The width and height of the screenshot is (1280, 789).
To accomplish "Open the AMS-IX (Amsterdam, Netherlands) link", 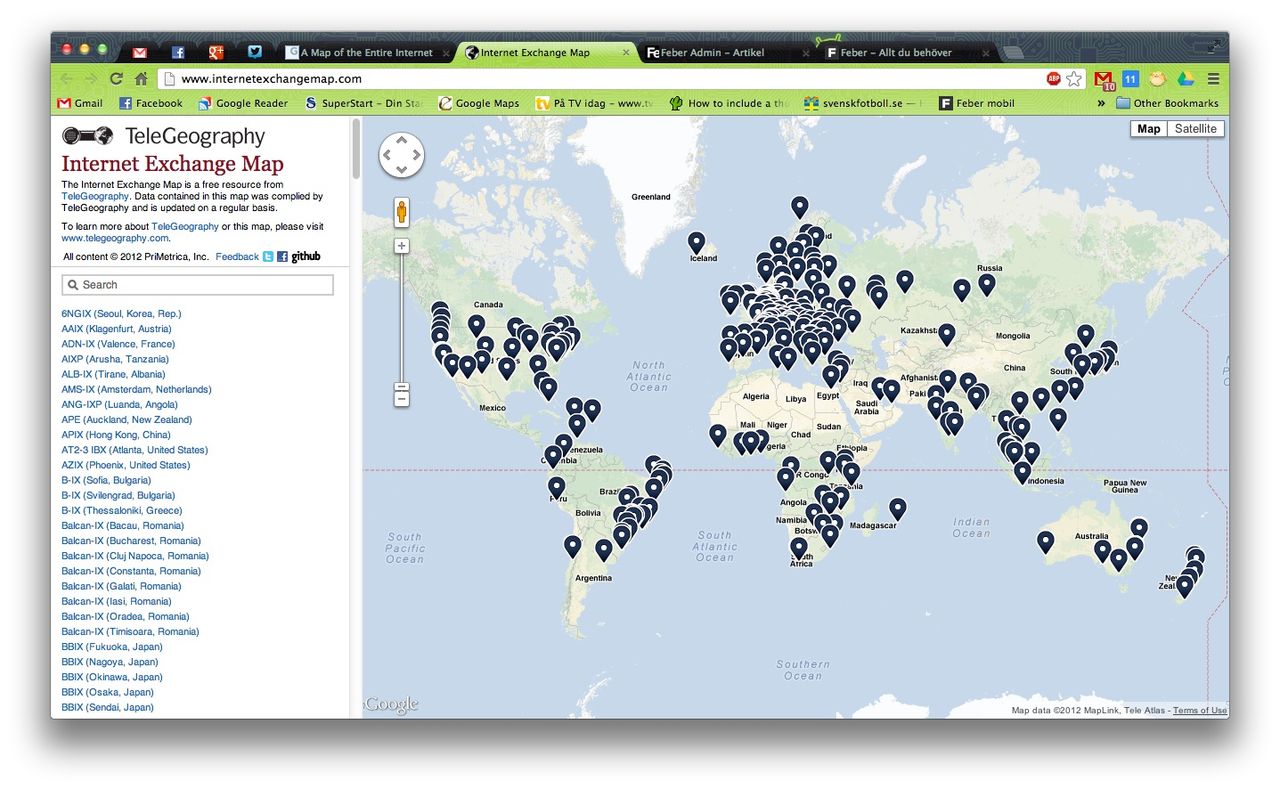I will click(136, 389).
